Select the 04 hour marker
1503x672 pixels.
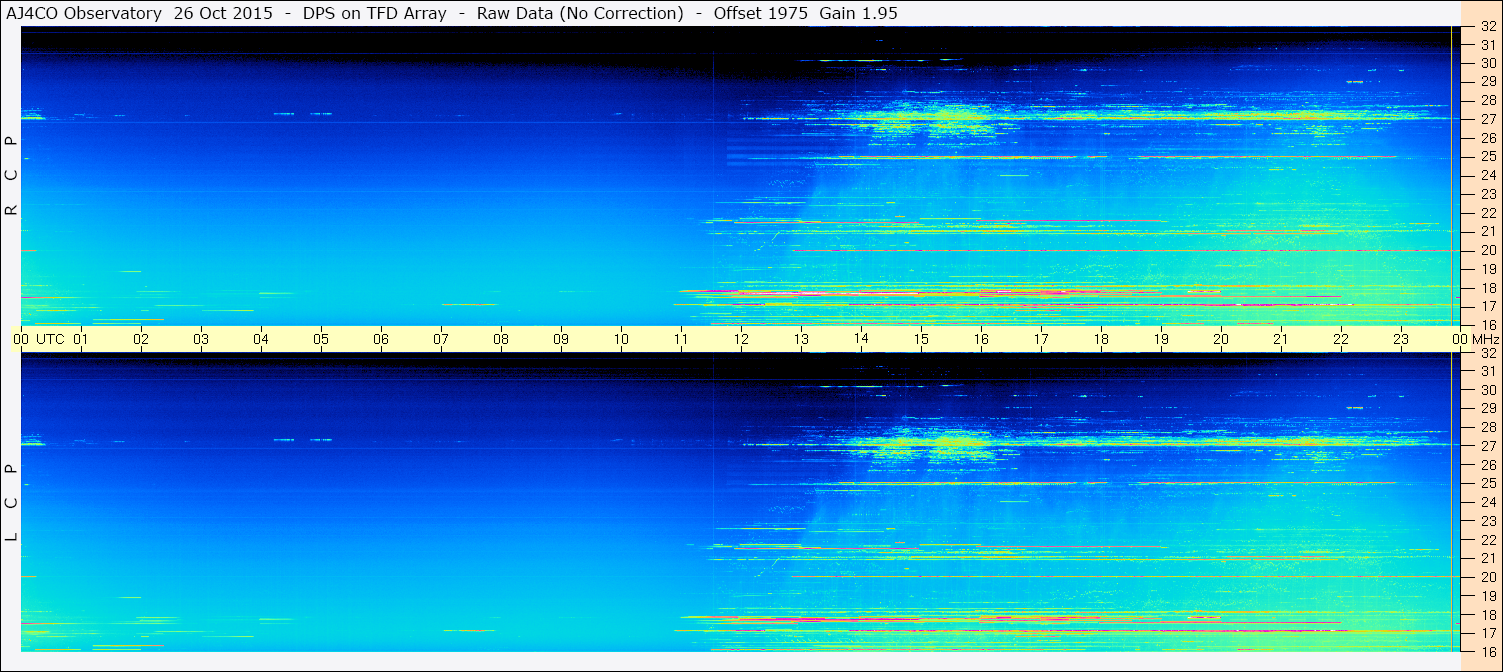[261, 339]
